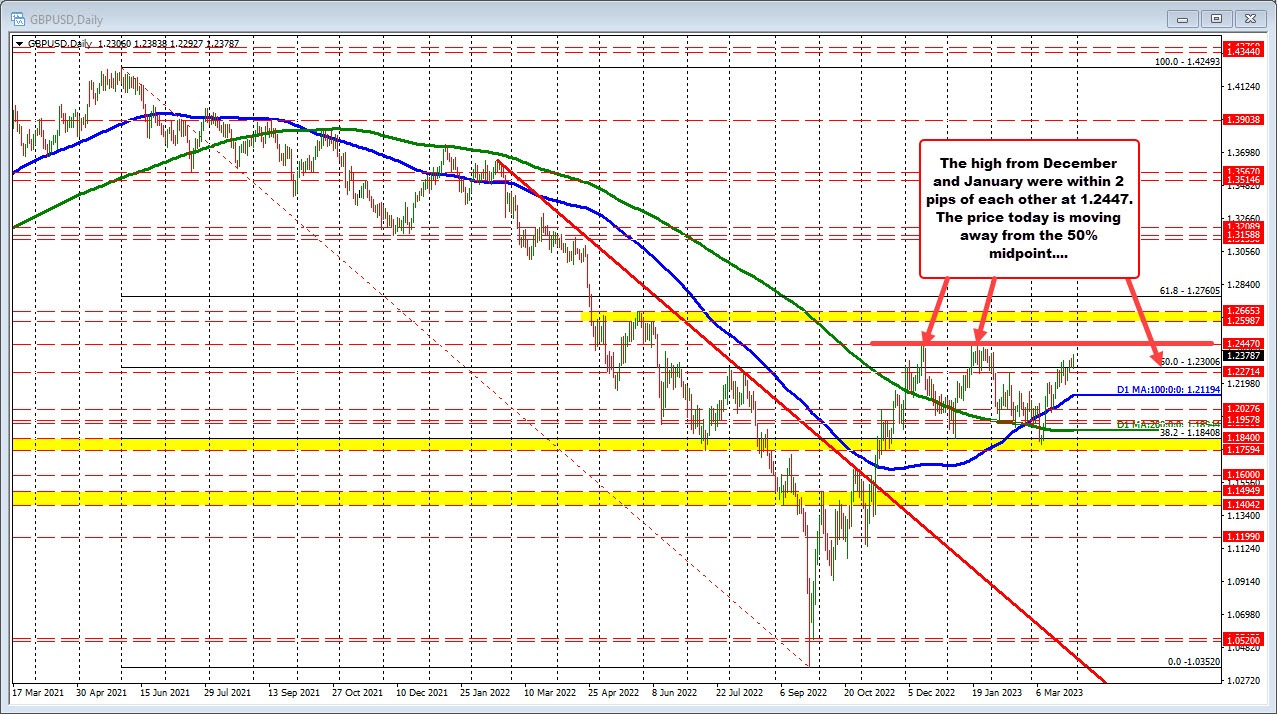
Task: Click the 1.21980 price scale value
Action: coord(1245,383)
